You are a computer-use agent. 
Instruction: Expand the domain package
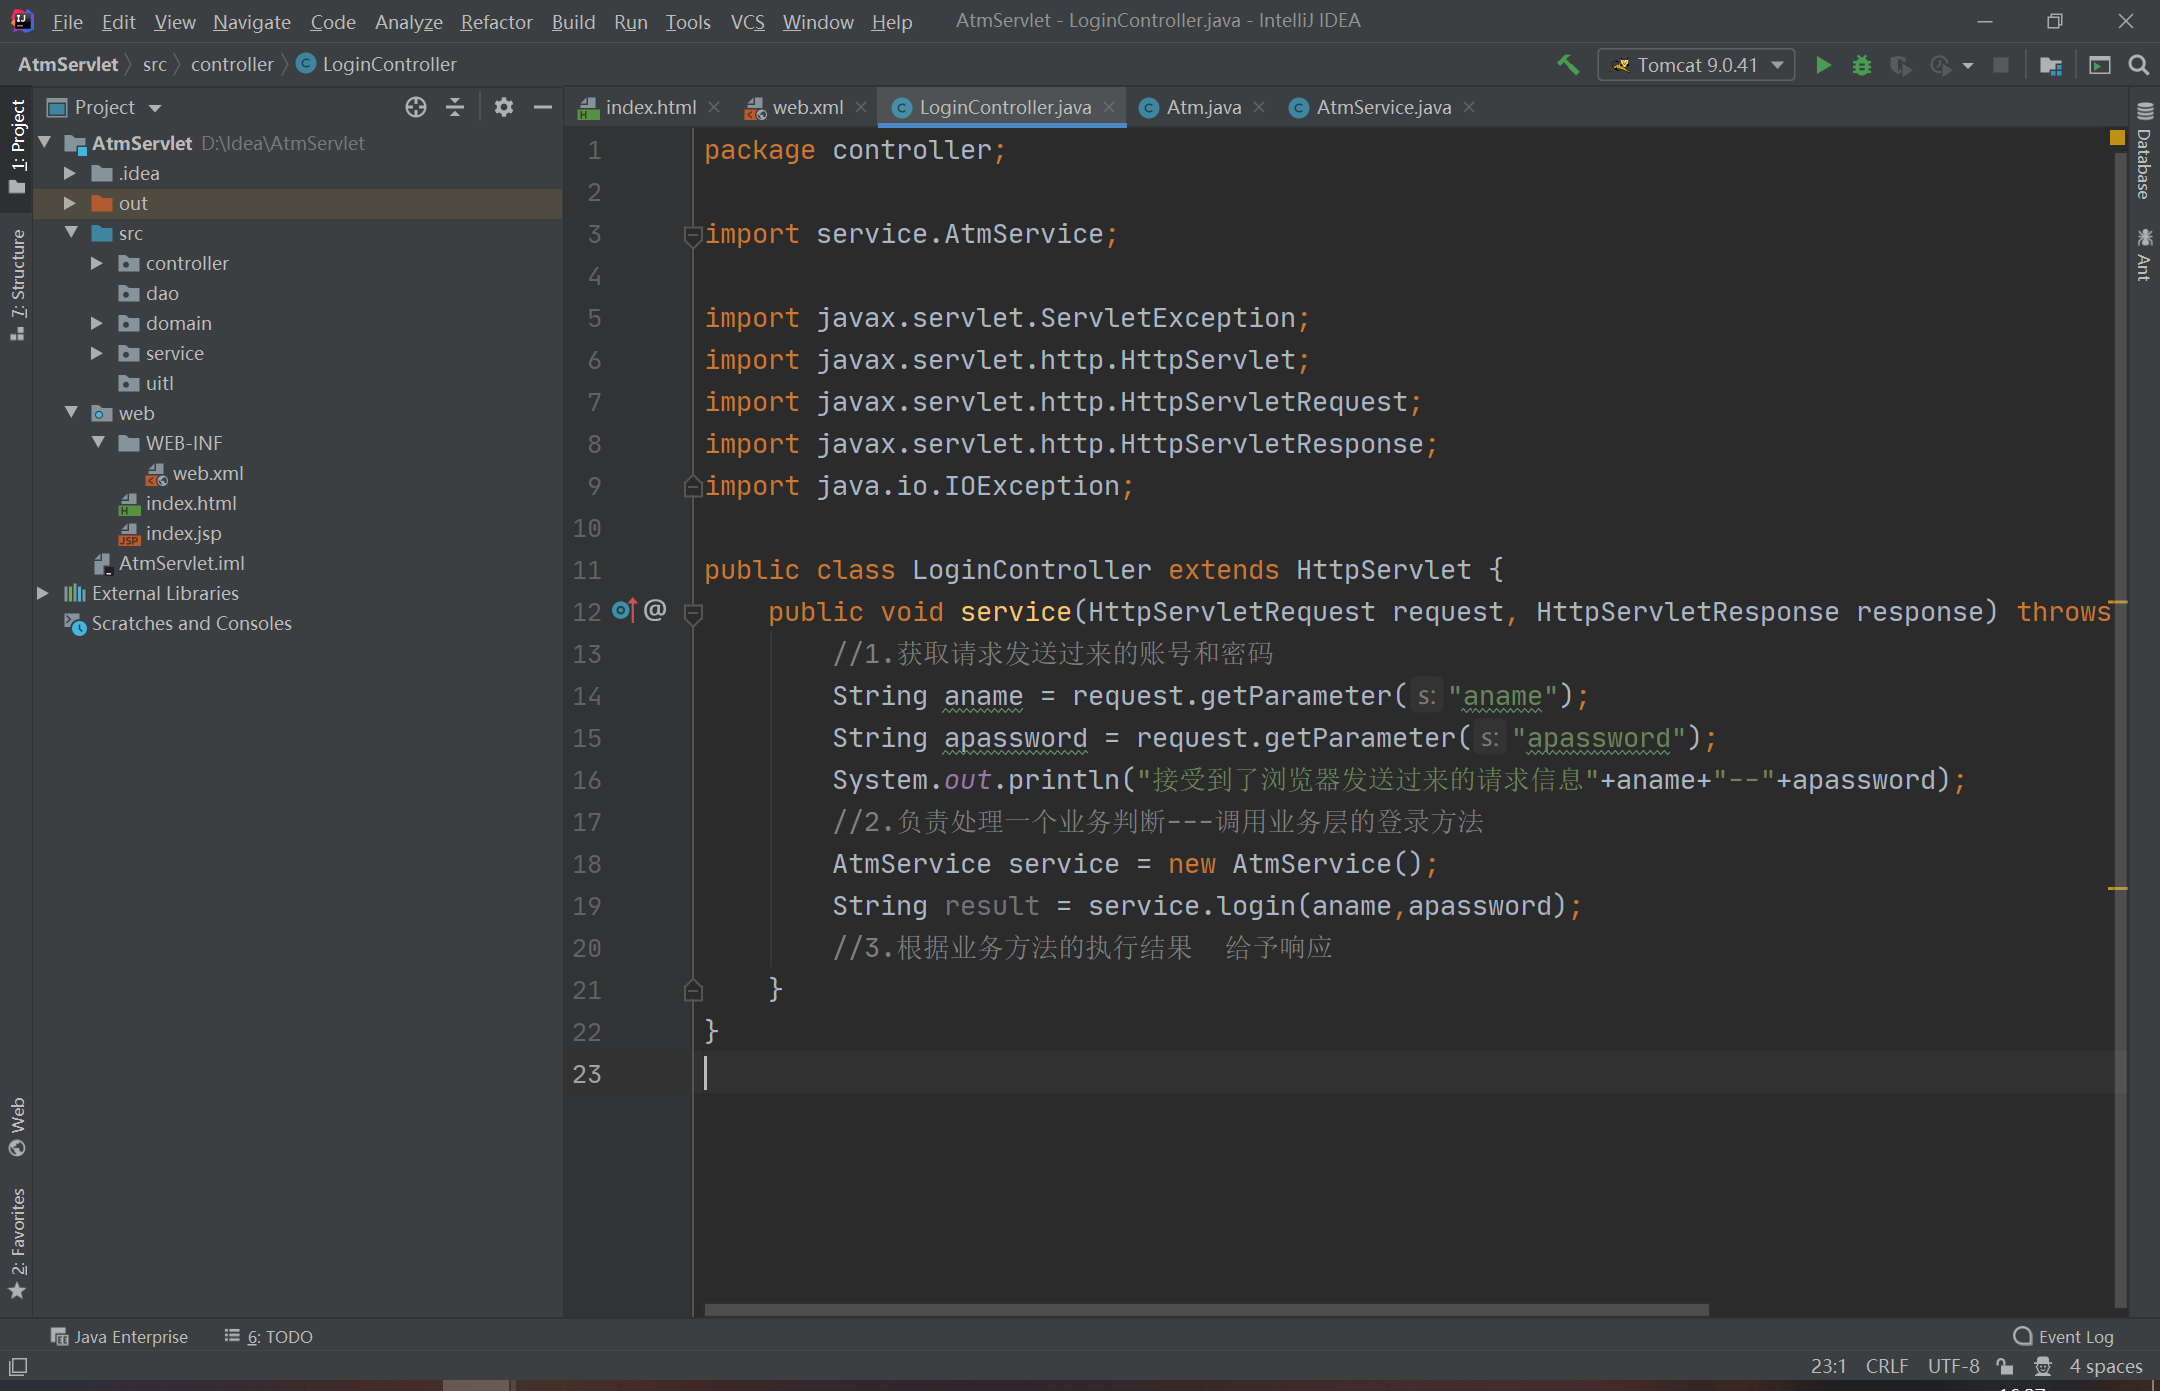click(x=97, y=323)
